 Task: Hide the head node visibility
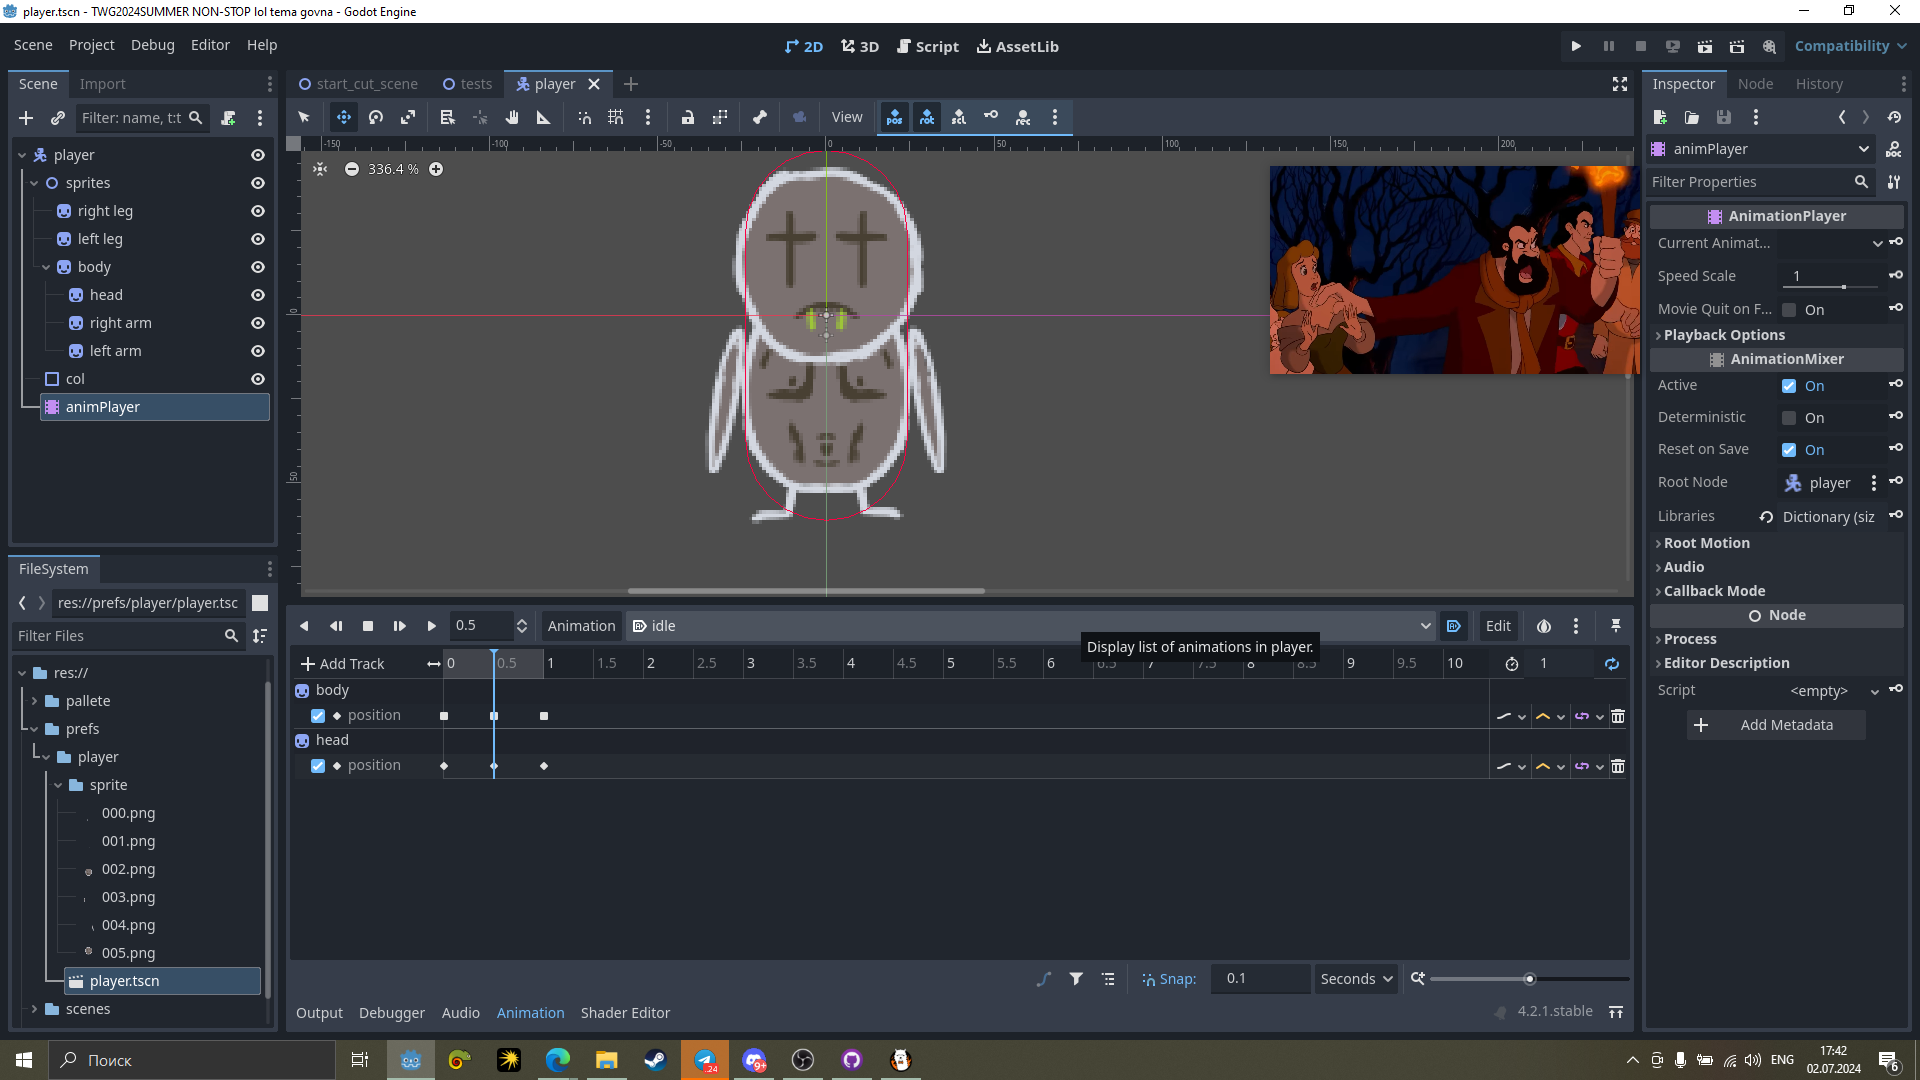[257, 295]
